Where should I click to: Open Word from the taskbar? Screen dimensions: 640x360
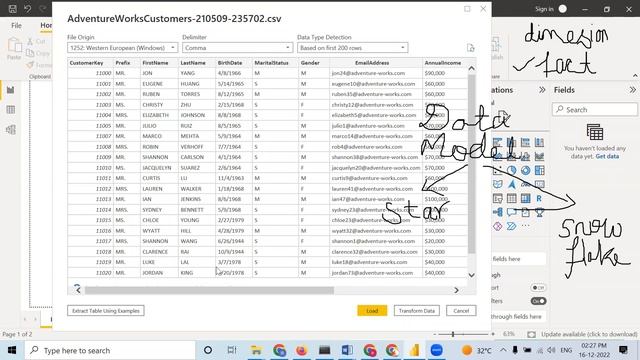pyautogui.click(x=347, y=350)
